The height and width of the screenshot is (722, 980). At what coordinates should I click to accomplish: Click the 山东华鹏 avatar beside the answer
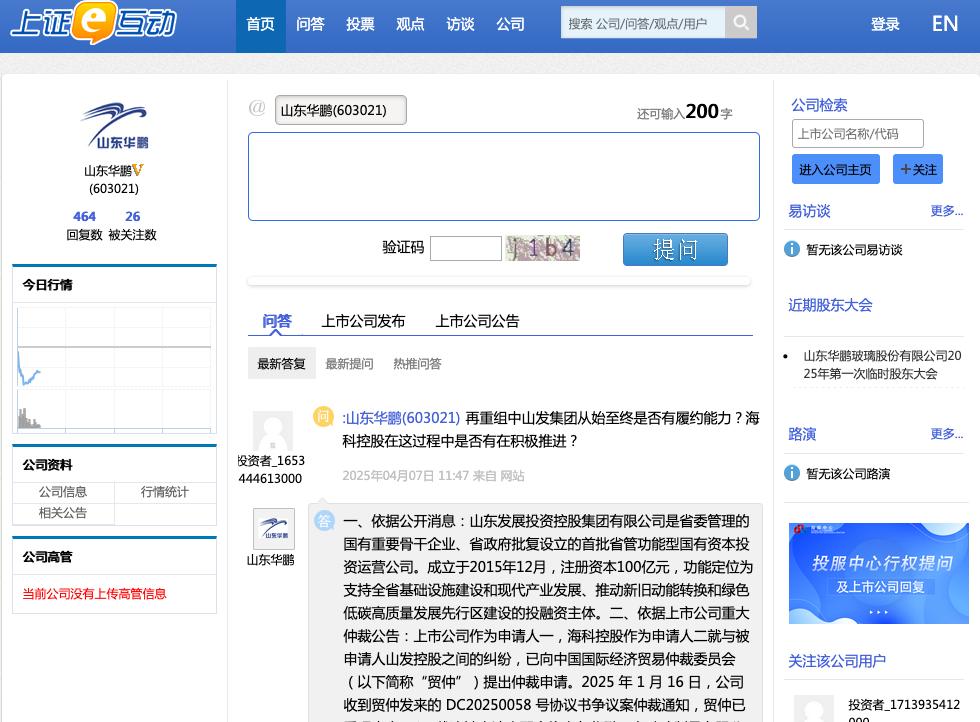pos(273,529)
